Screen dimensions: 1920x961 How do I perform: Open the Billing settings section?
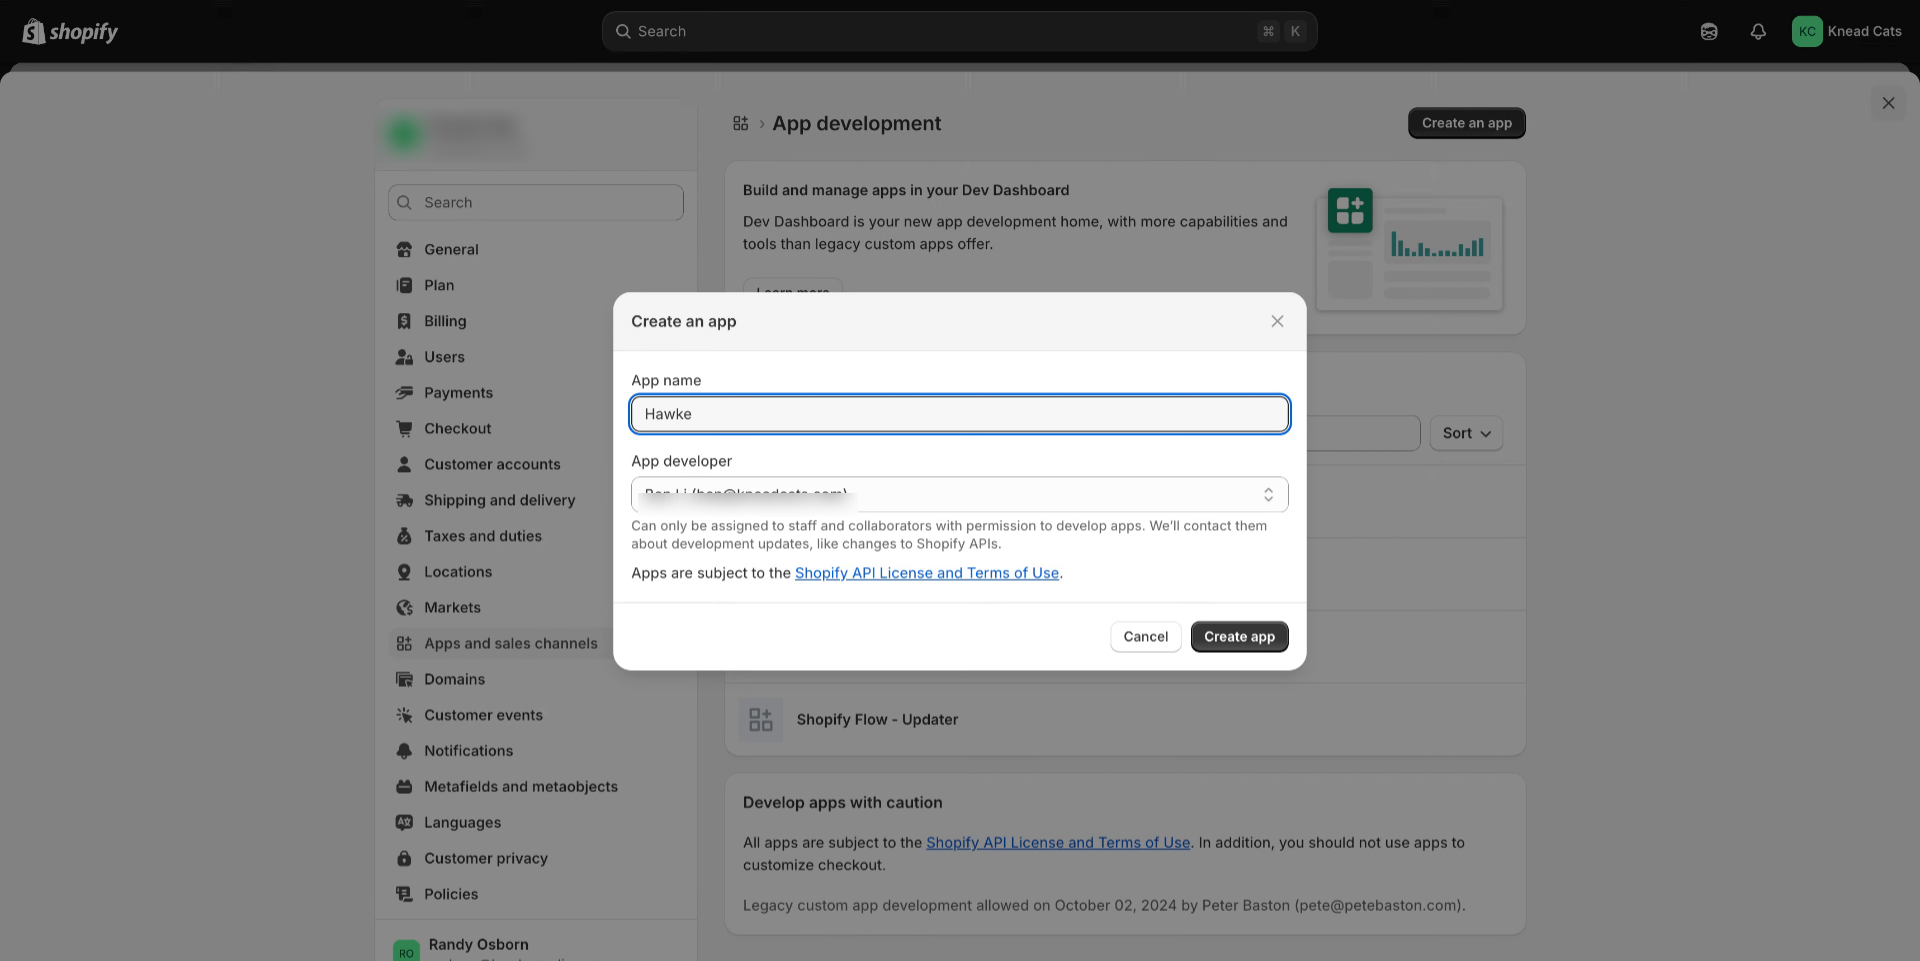445,321
